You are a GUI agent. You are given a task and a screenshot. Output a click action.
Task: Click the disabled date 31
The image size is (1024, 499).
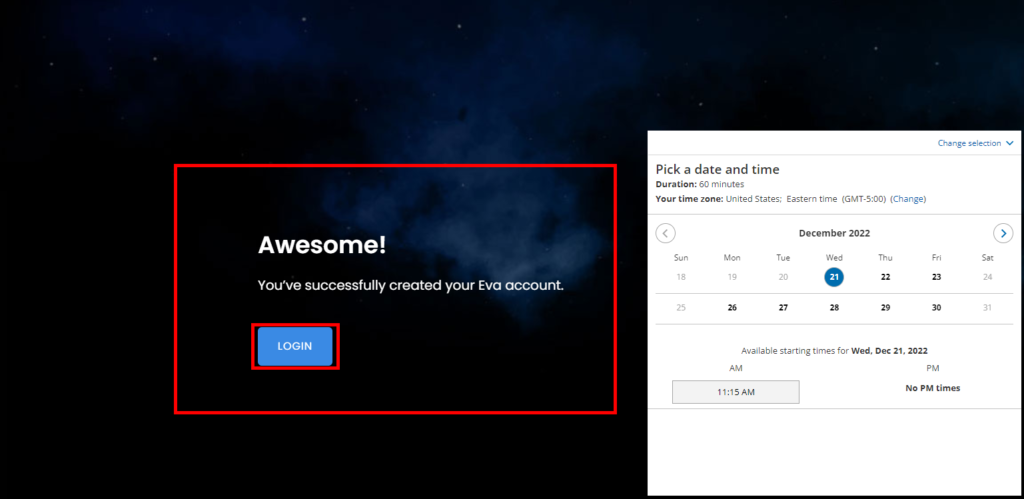click(987, 308)
